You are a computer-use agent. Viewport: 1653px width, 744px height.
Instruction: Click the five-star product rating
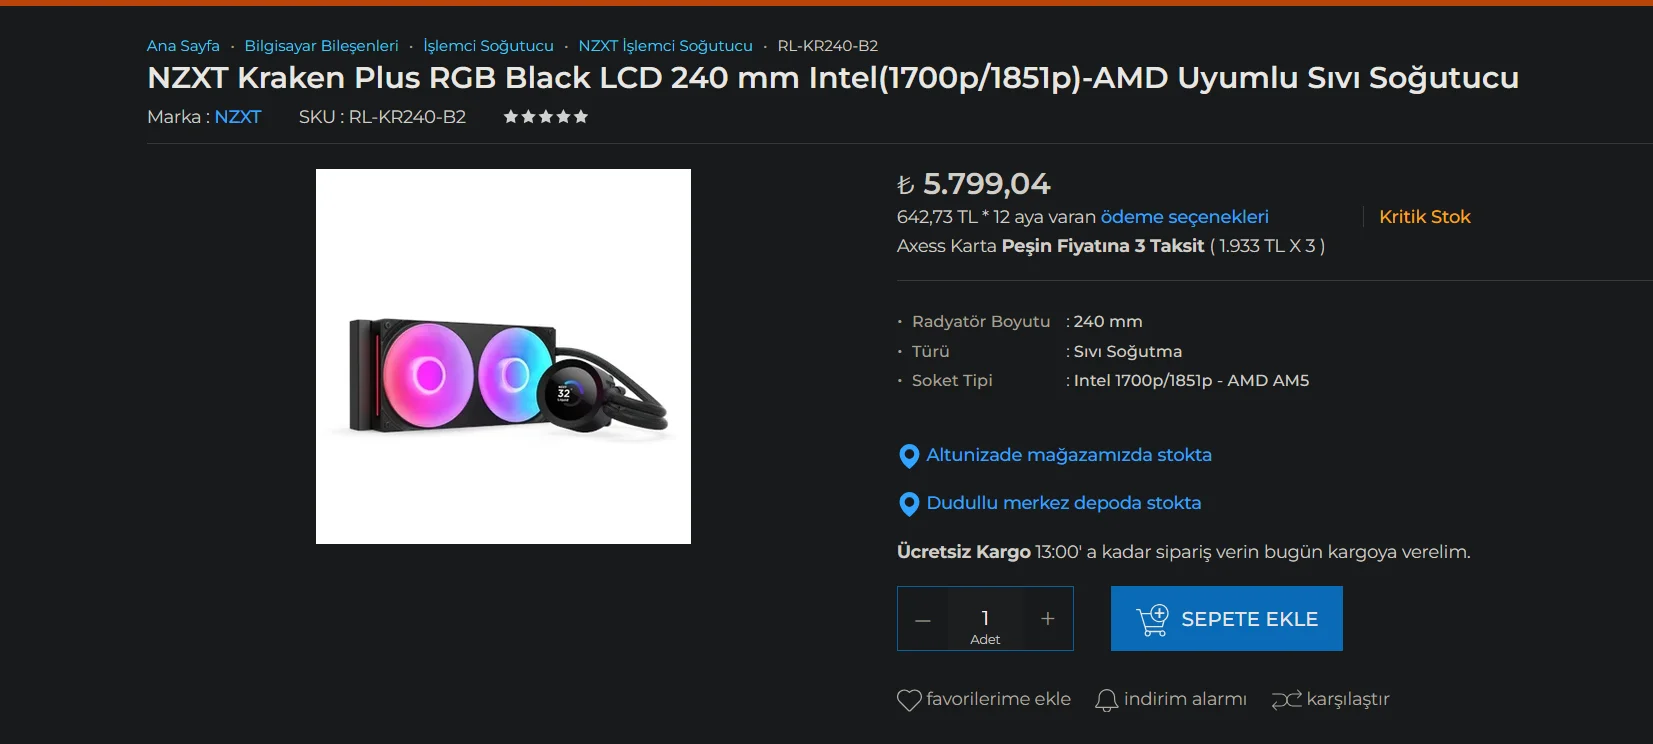click(546, 117)
